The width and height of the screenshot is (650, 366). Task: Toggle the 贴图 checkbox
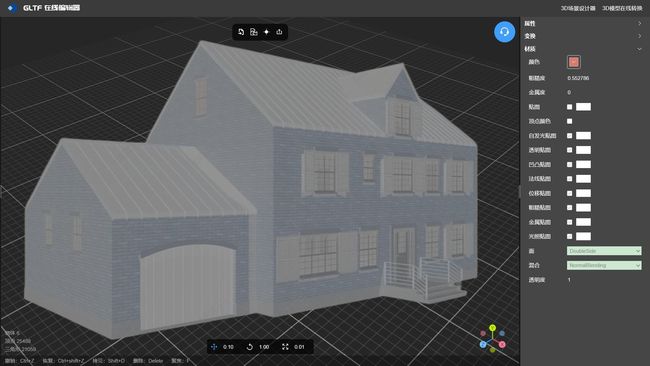coord(570,107)
